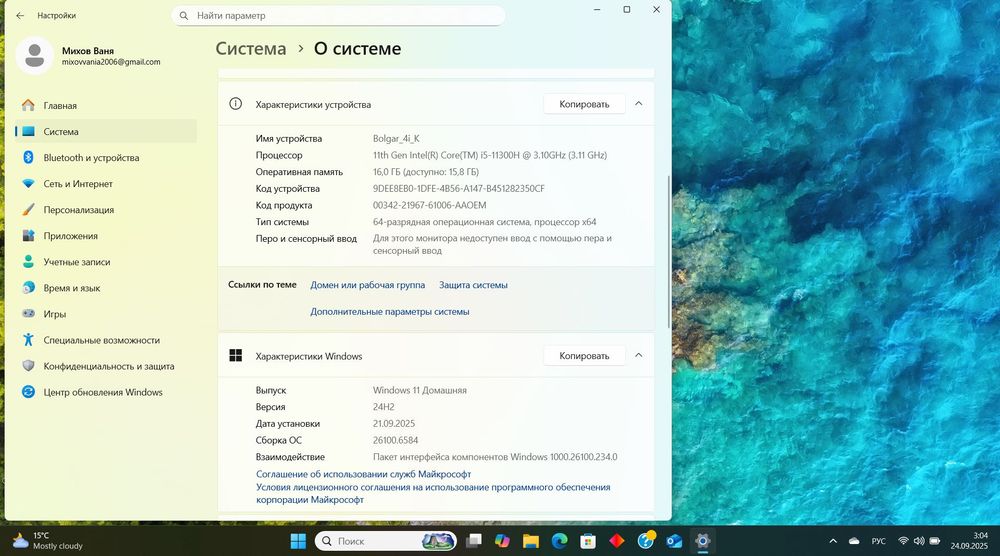
Task: Open the Главная home page icon
Action: (28, 105)
